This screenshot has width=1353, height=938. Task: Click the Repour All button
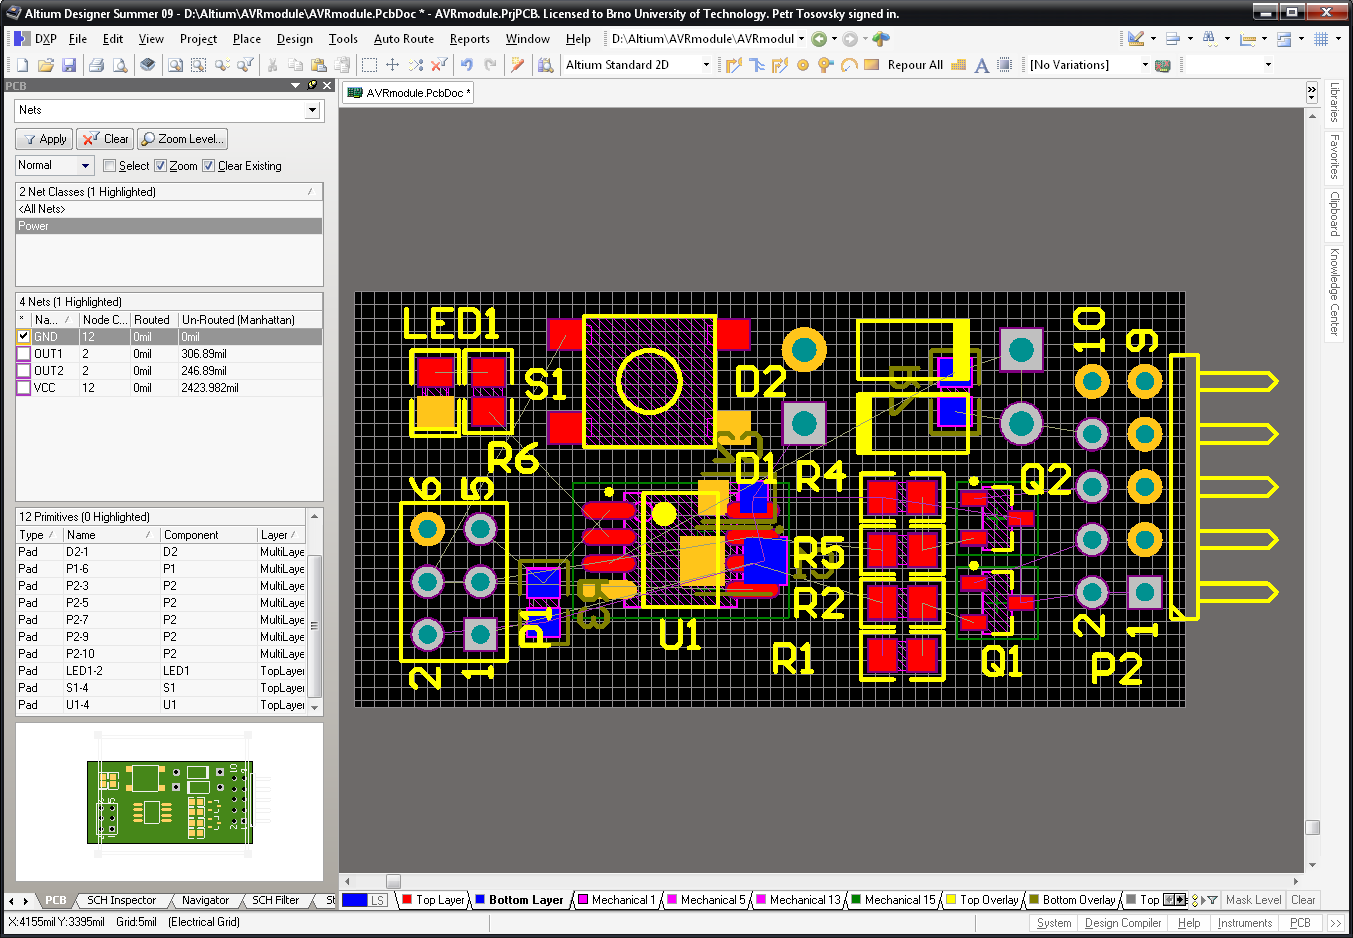915,65
